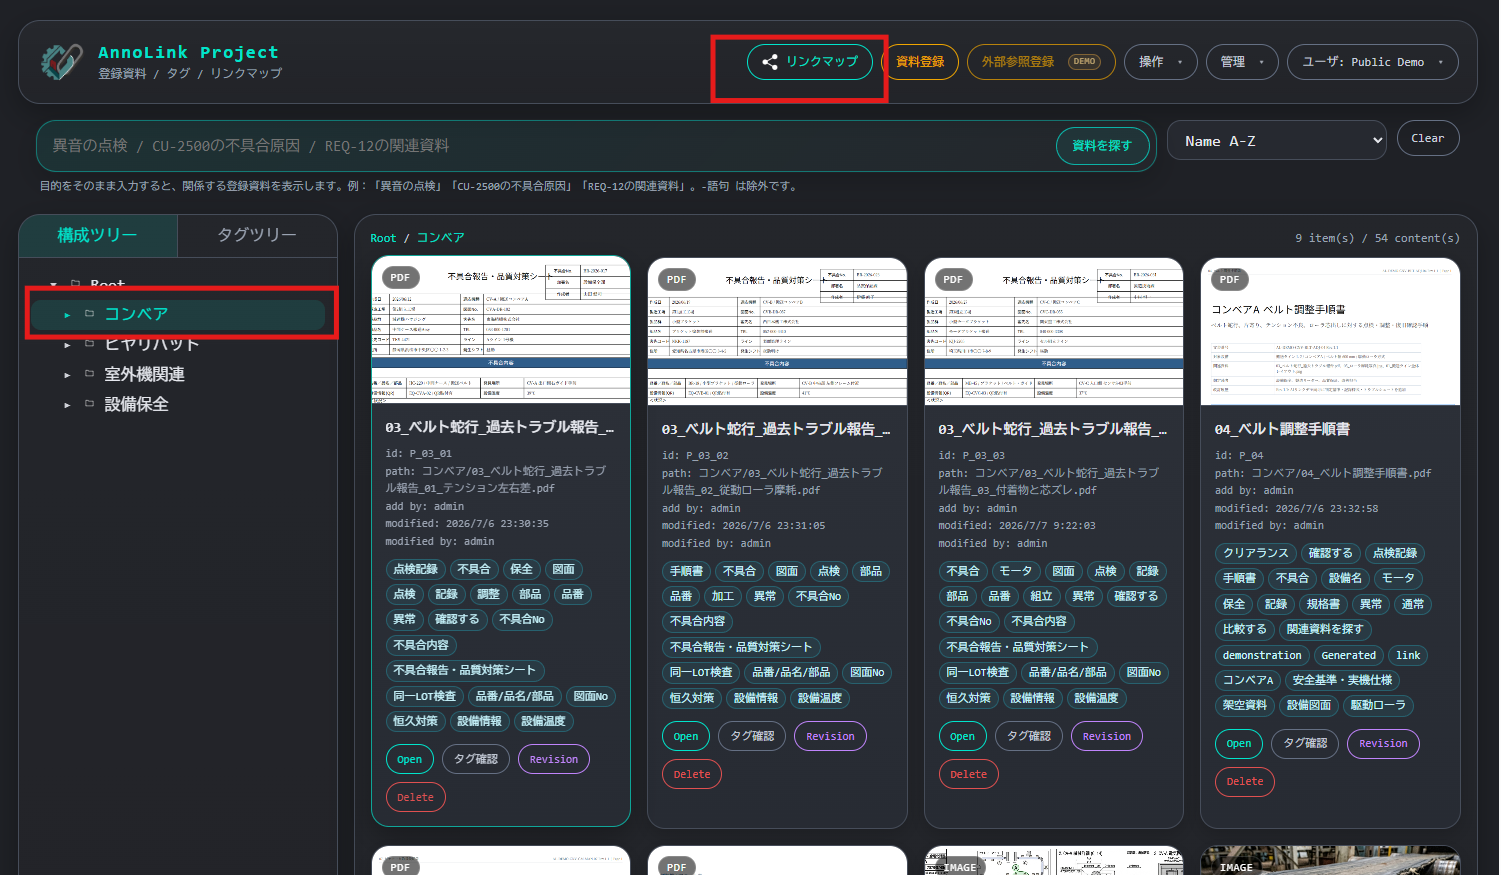Viewport: 1501px width, 875px height.
Task: Click the demonstration tag
Action: tap(1262, 656)
